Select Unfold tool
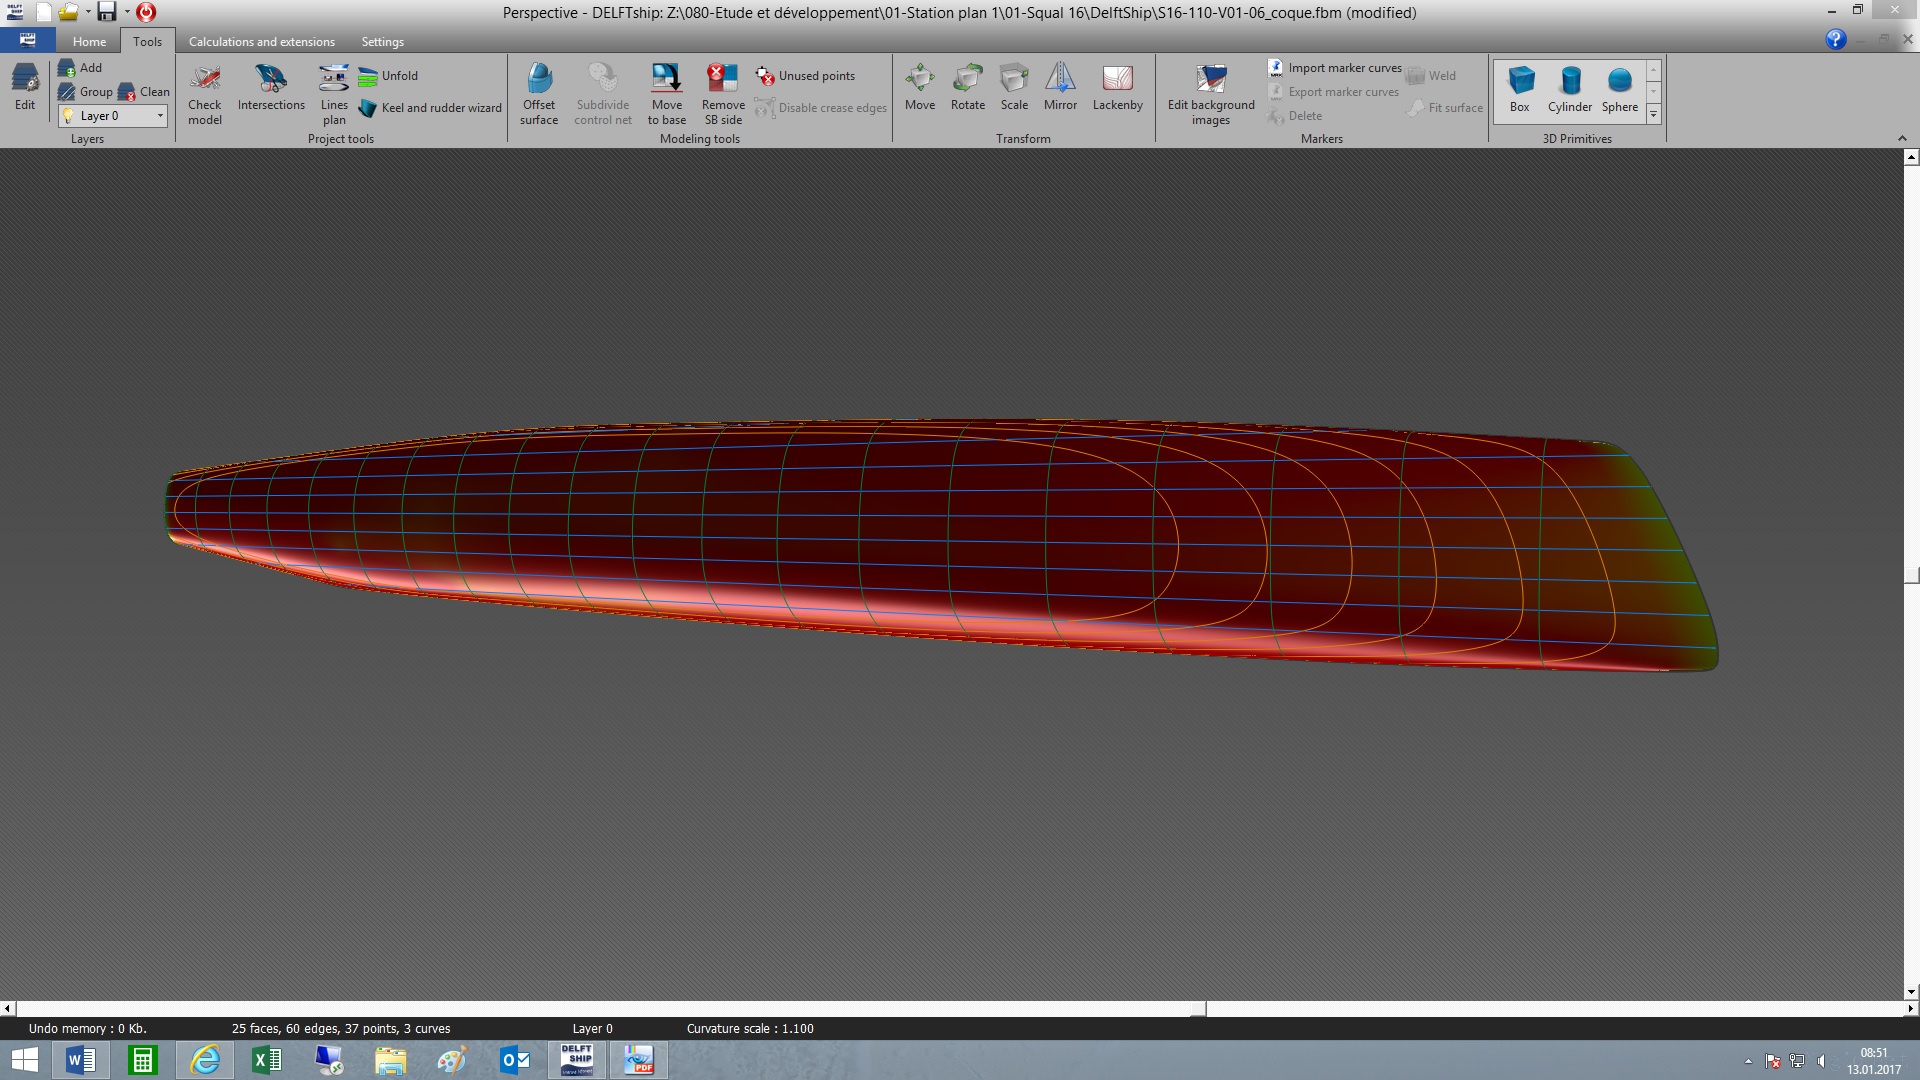The width and height of the screenshot is (1920, 1080). click(388, 76)
